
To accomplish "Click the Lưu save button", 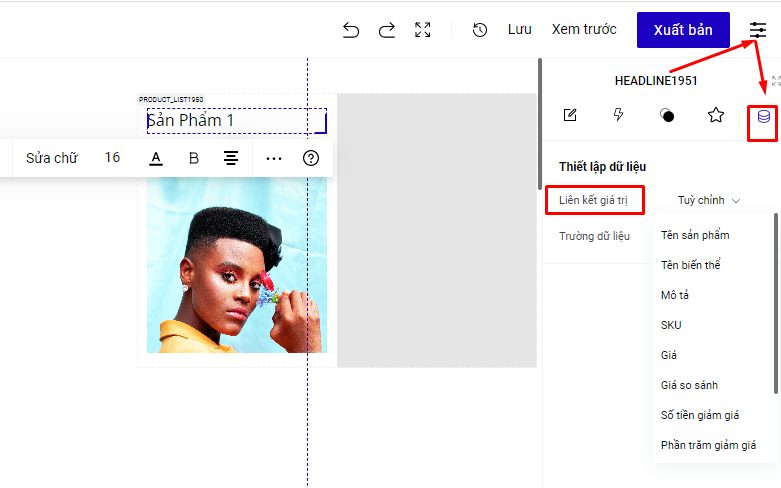I will point(519,30).
